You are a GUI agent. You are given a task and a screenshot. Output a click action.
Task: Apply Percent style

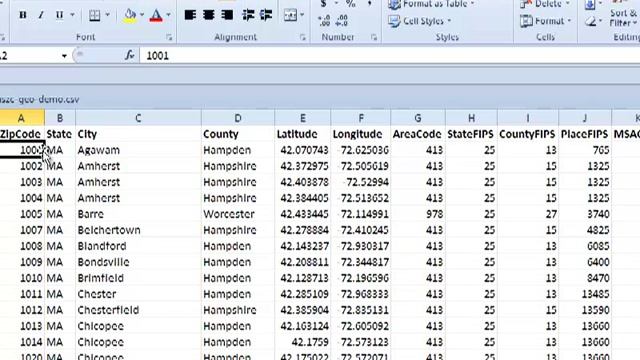(351, 4)
